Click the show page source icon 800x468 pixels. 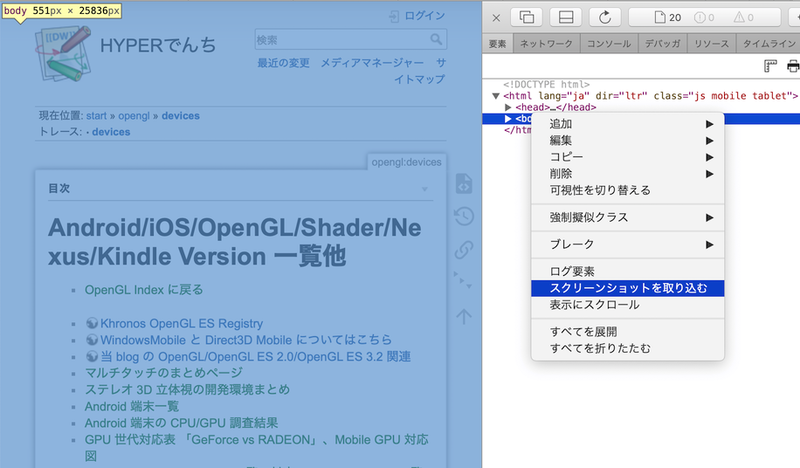464,184
